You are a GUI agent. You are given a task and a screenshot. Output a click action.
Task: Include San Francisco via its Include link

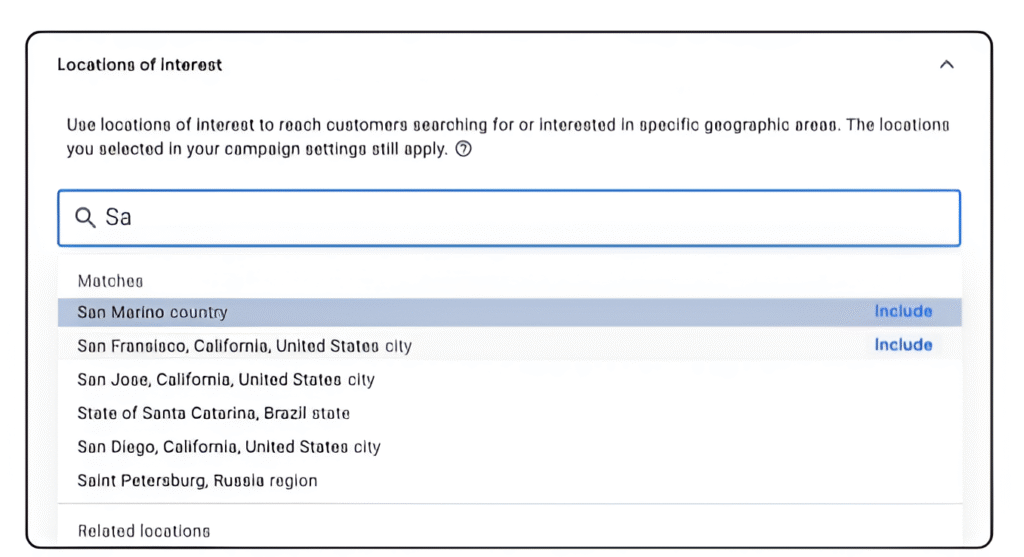pos(903,345)
